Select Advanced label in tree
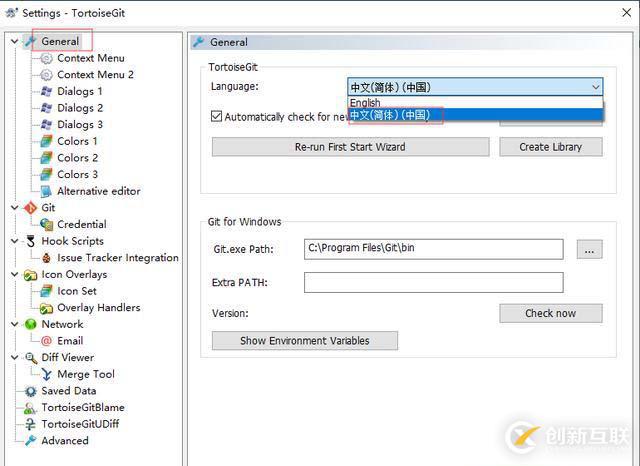This screenshot has width=640, height=466. (65, 441)
